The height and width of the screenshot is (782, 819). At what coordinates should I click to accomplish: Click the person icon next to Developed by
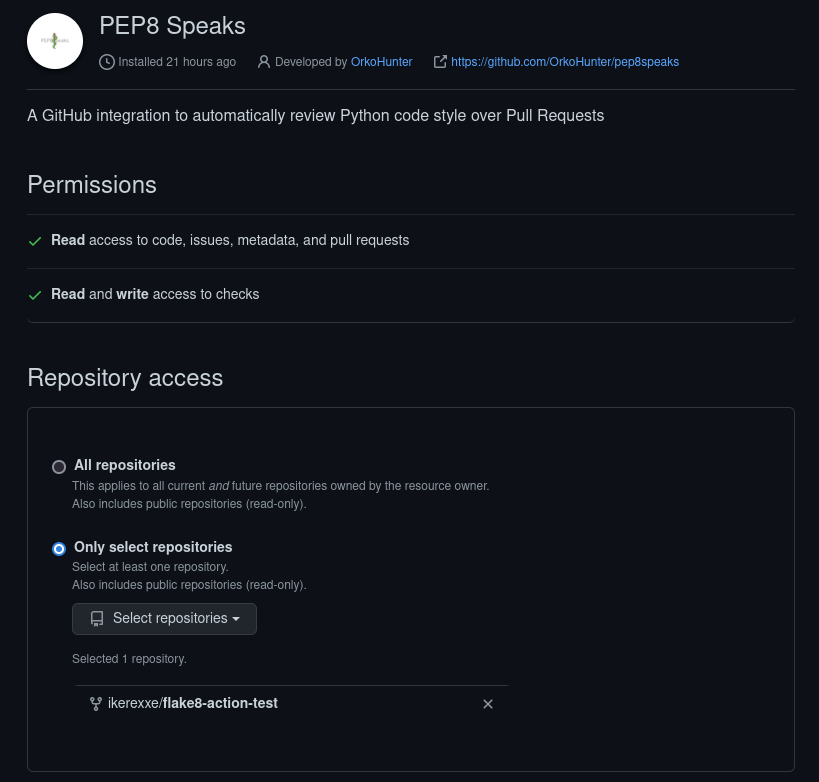pos(263,62)
